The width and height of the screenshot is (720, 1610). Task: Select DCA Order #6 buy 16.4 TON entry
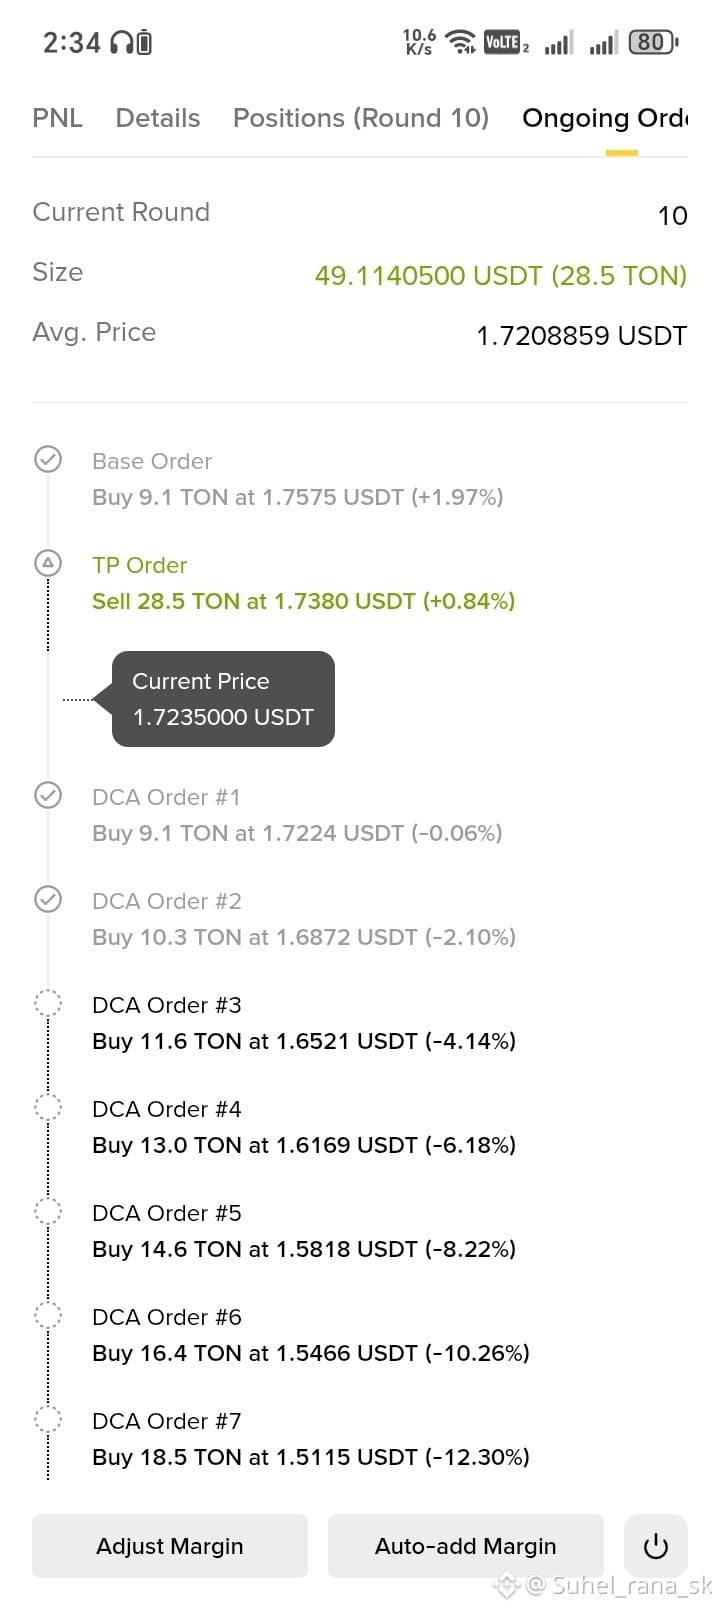(x=311, y=1335)
